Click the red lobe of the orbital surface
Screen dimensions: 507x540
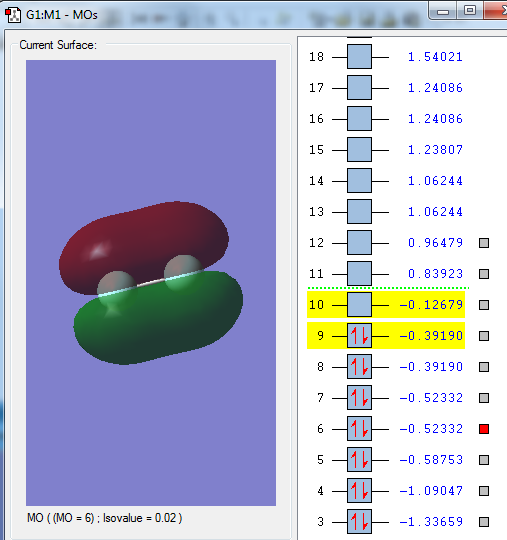click(145, 238)
